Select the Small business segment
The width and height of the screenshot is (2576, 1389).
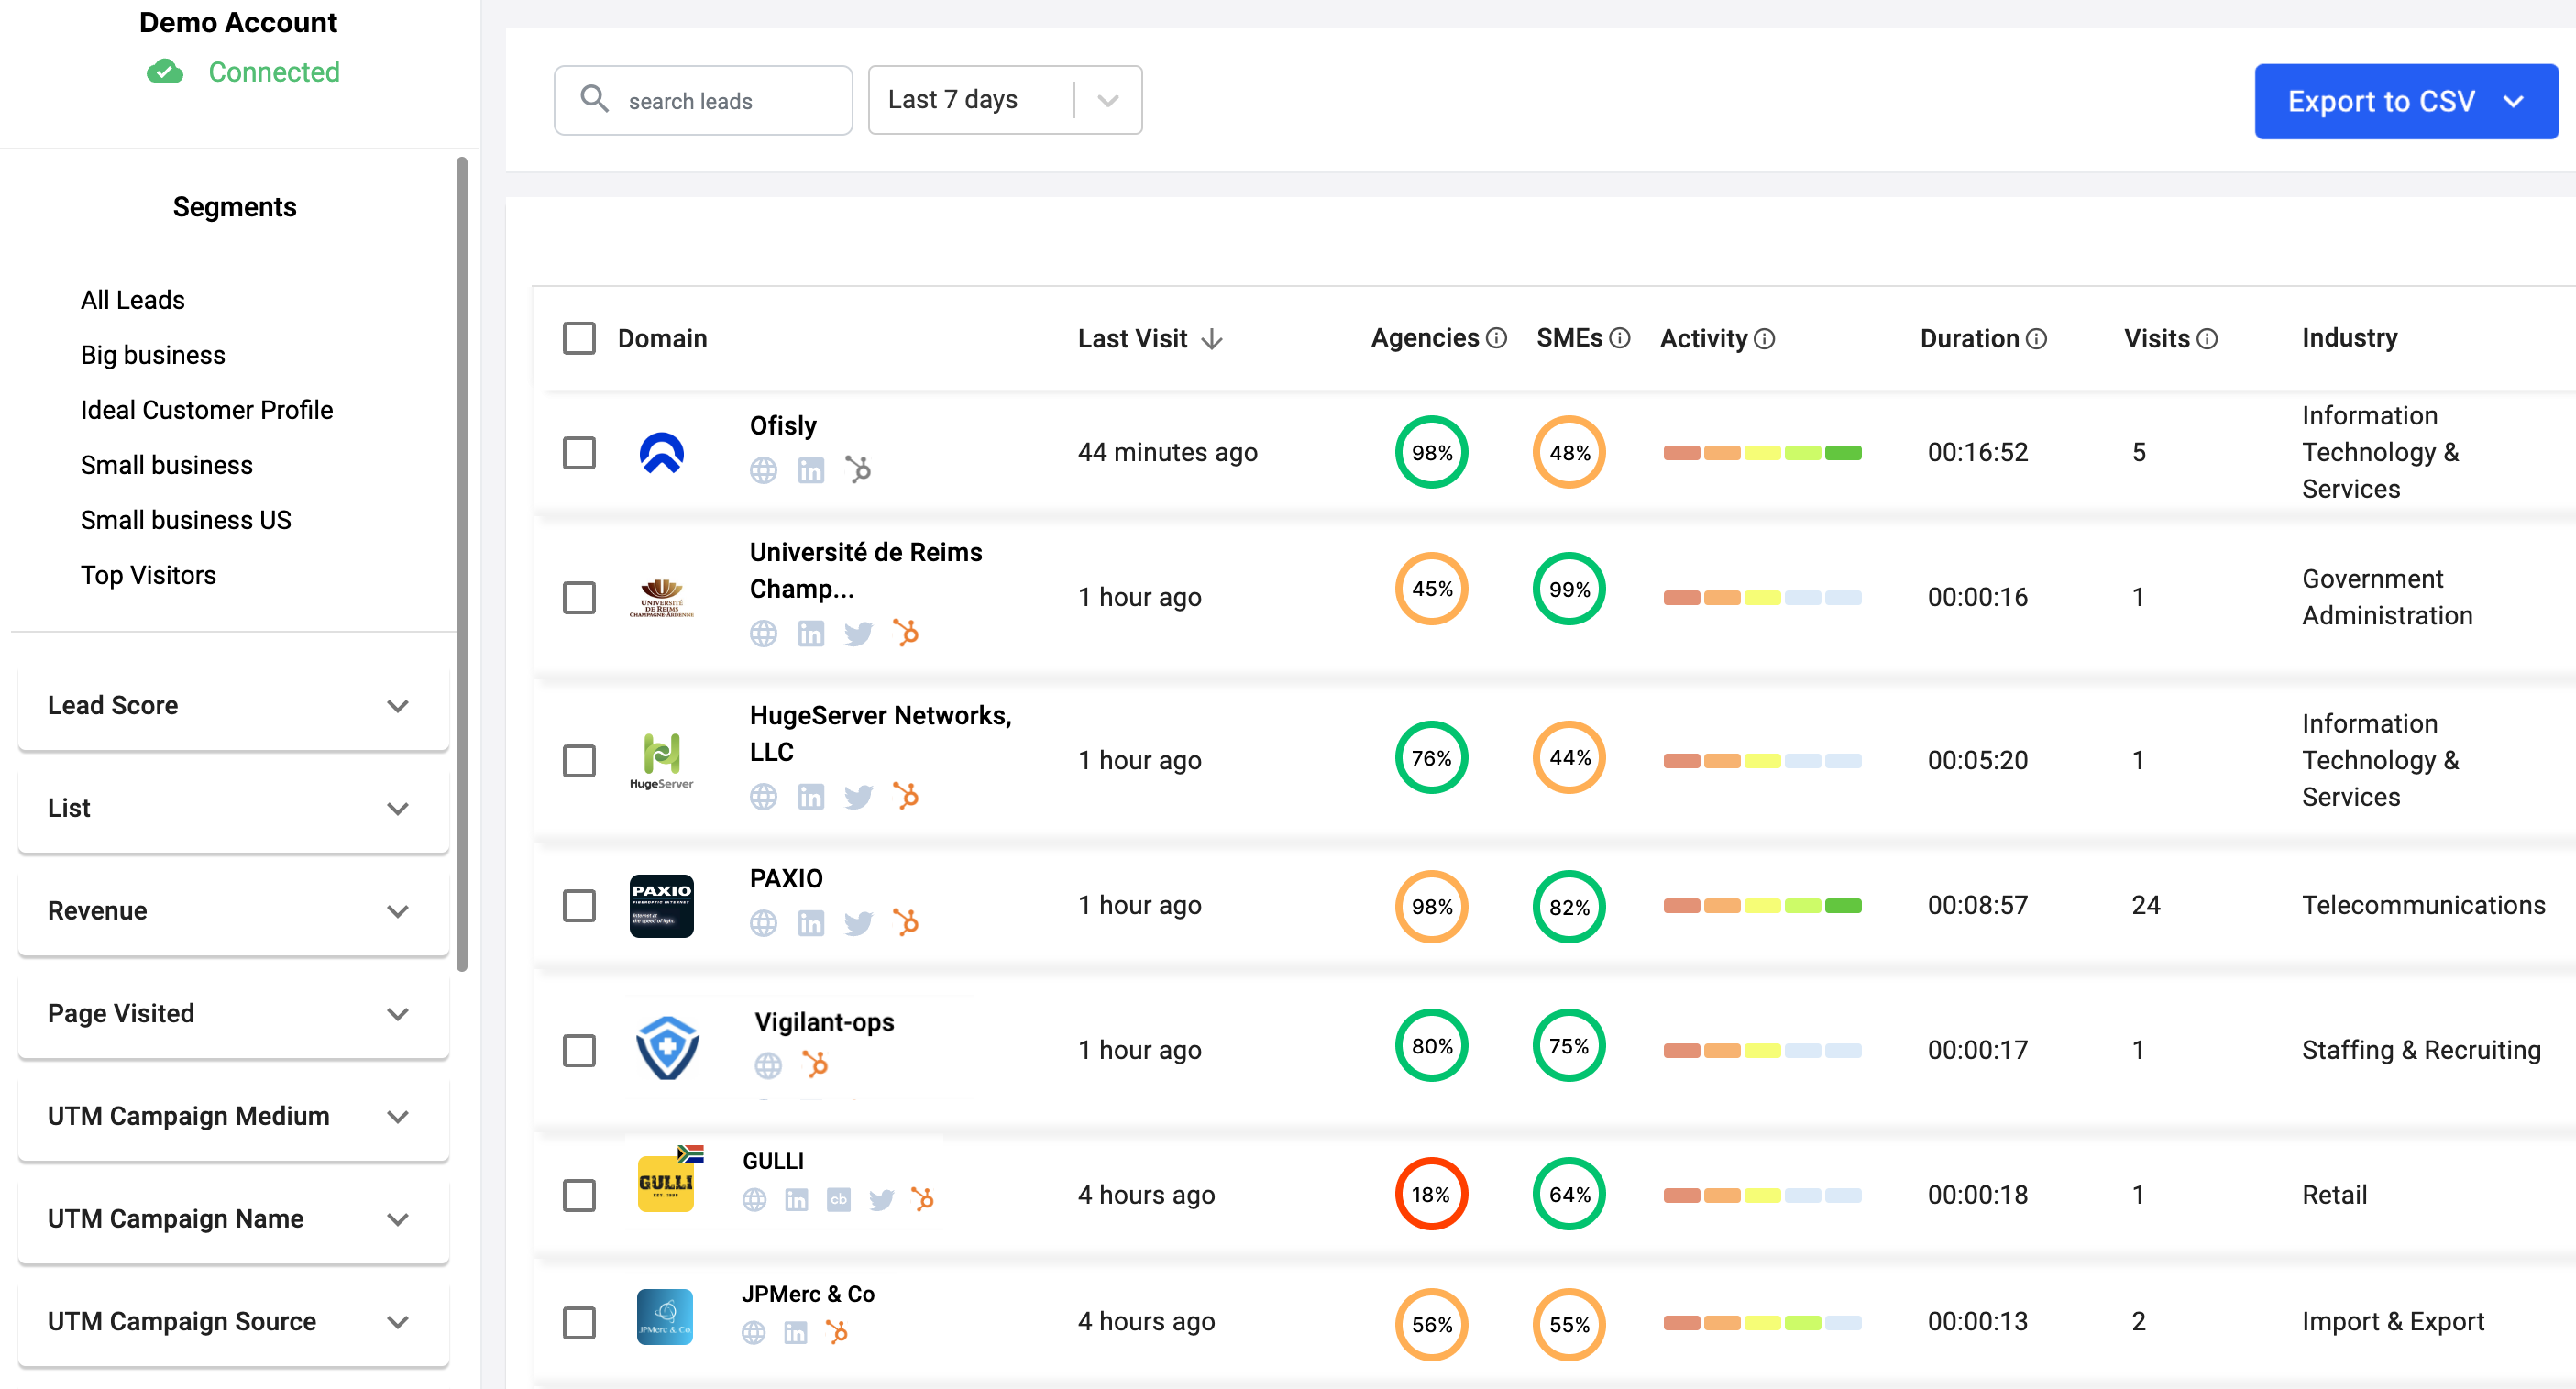click(x=167, y=465)
